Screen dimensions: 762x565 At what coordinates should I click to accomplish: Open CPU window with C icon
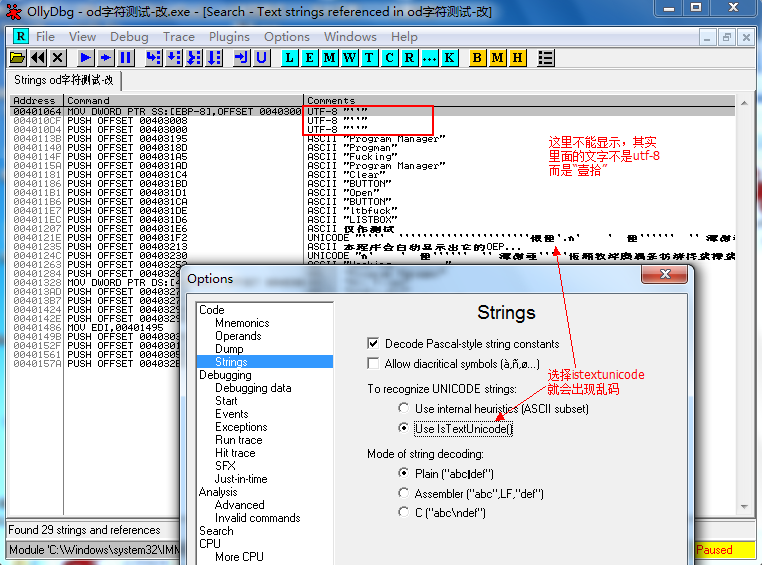[x=389, y=58]
